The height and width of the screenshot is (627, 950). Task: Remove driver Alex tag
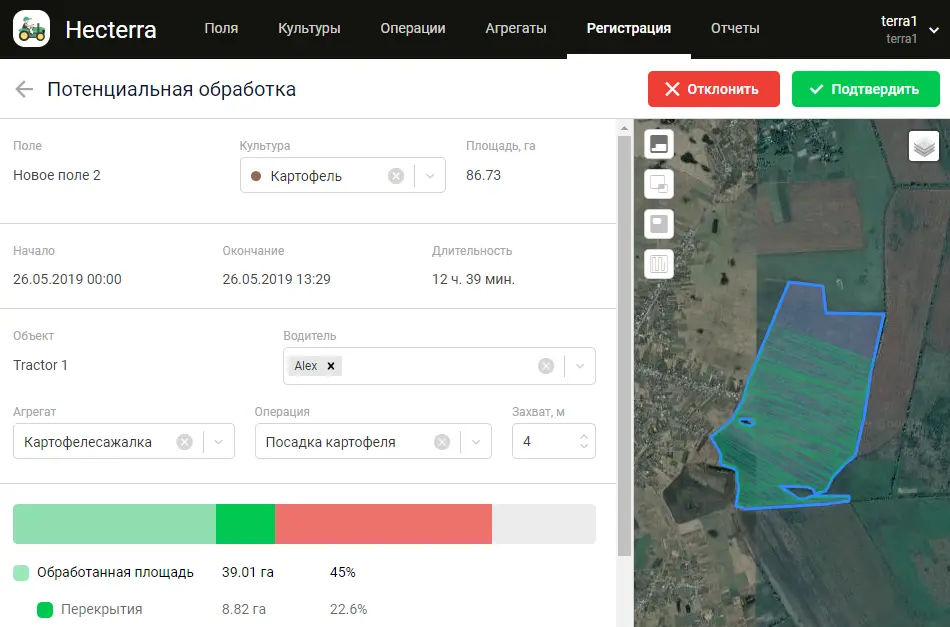331,366
